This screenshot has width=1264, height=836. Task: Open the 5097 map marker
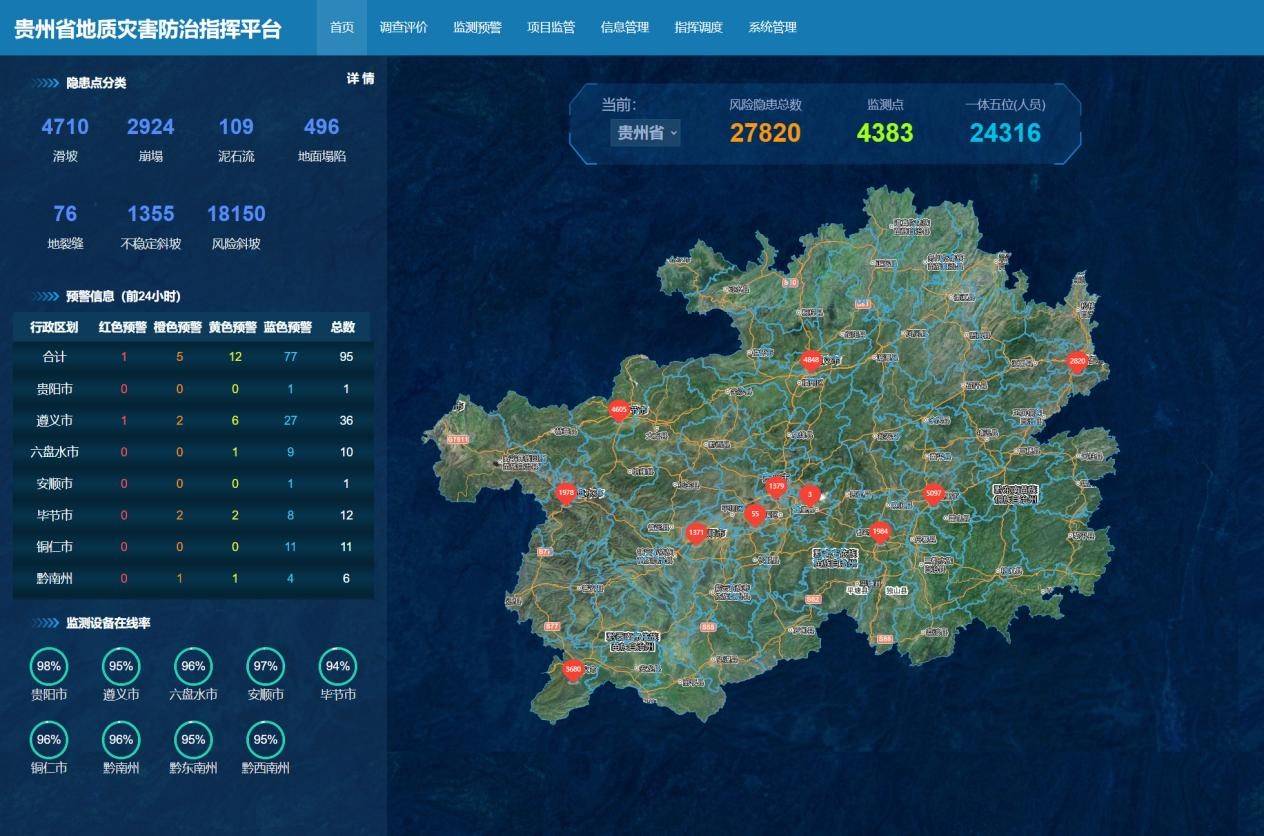pyautogui.click(x=934, y=493)
